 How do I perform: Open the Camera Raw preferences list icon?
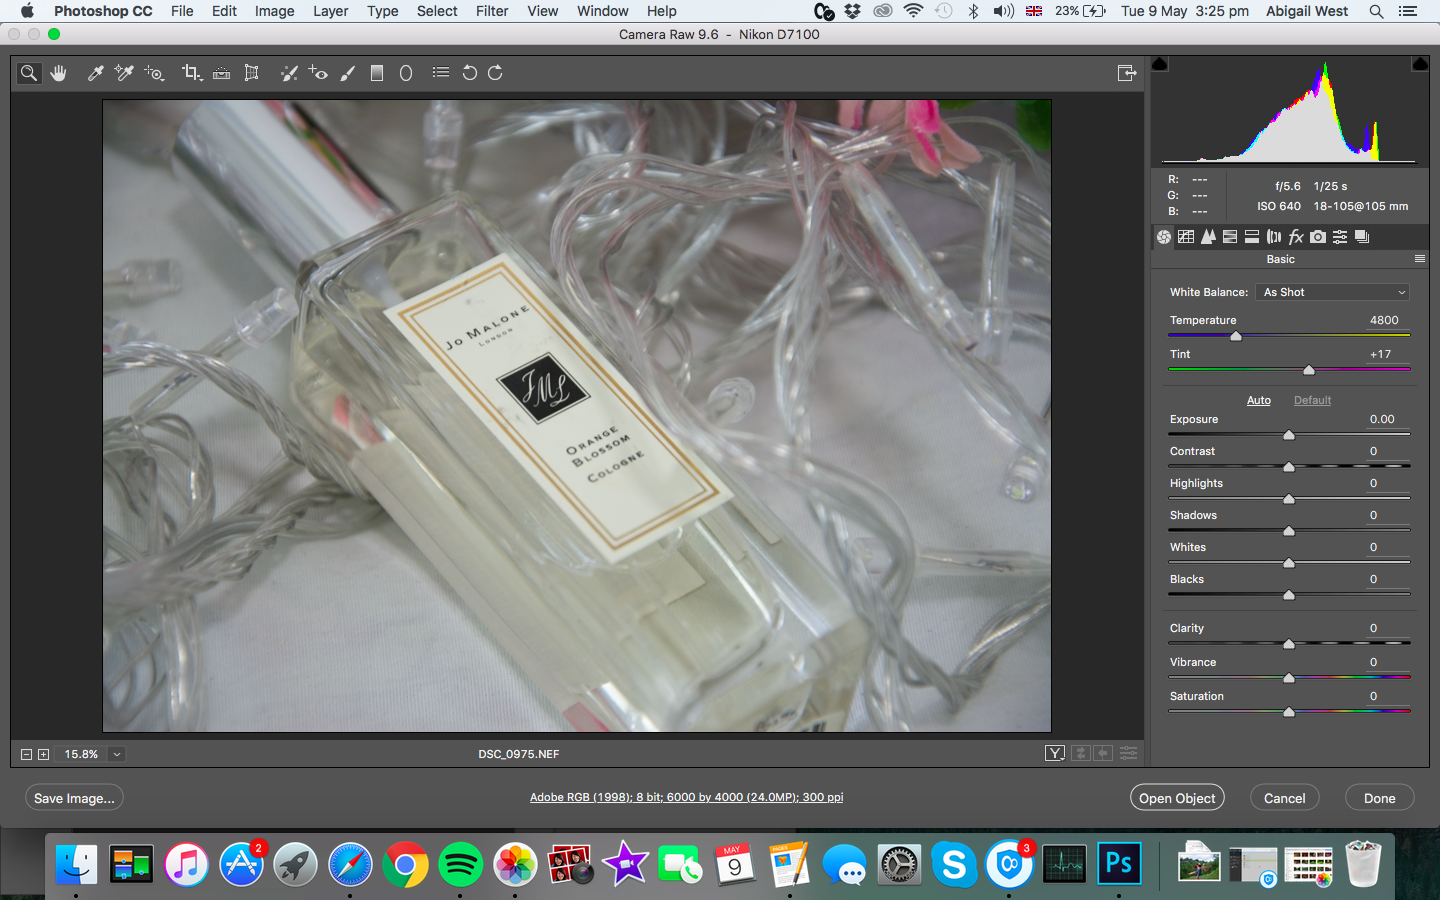441,73
